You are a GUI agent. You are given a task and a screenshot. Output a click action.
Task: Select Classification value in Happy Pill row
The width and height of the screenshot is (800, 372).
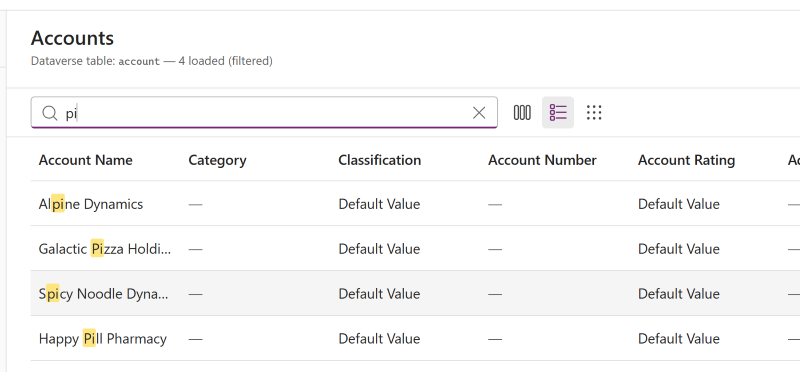tap(379, 339)
